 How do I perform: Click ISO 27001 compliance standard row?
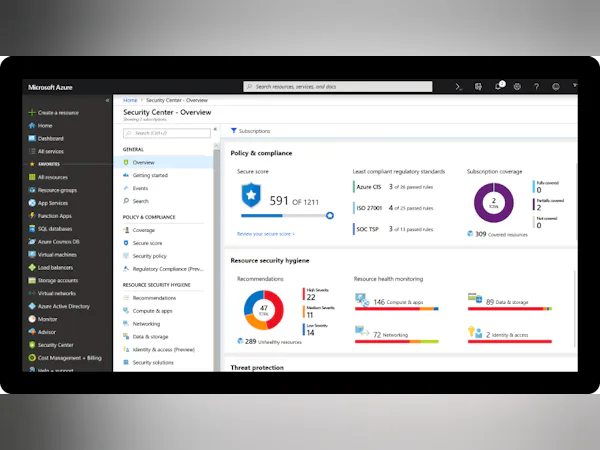tap(393, 208)
